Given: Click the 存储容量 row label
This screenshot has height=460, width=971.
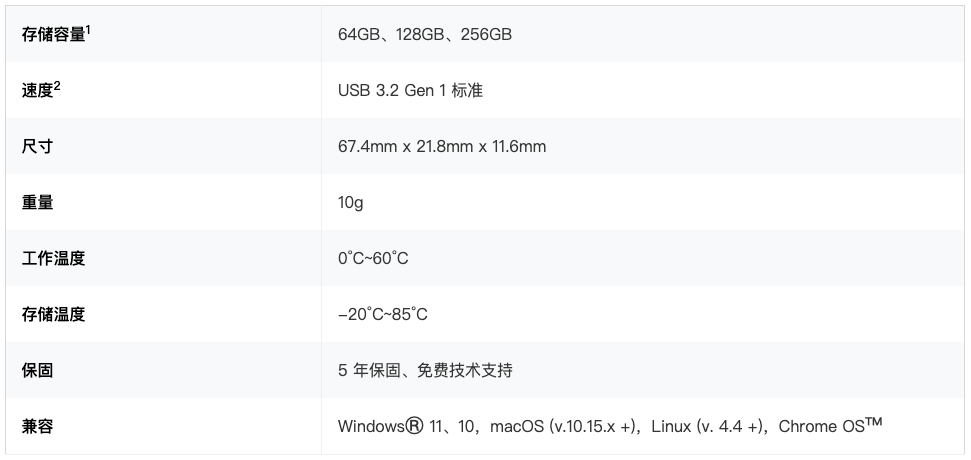Looking at the screenshot, I should pyautogui.click(x=53, y=35).
